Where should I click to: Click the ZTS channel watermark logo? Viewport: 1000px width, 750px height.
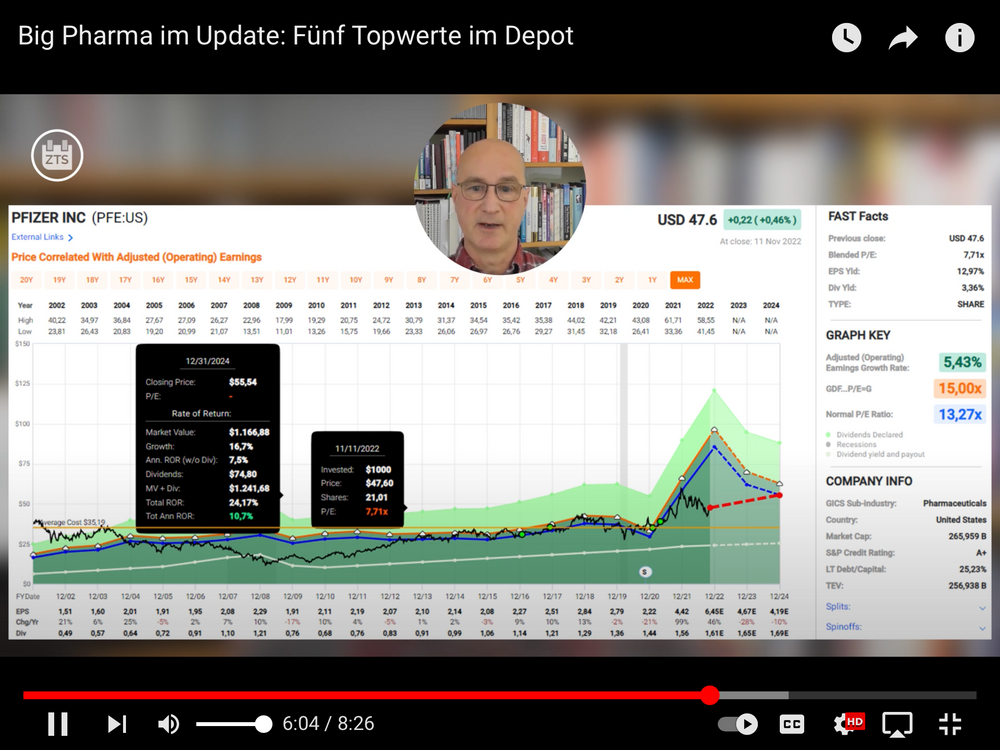(x=57, y=156)
